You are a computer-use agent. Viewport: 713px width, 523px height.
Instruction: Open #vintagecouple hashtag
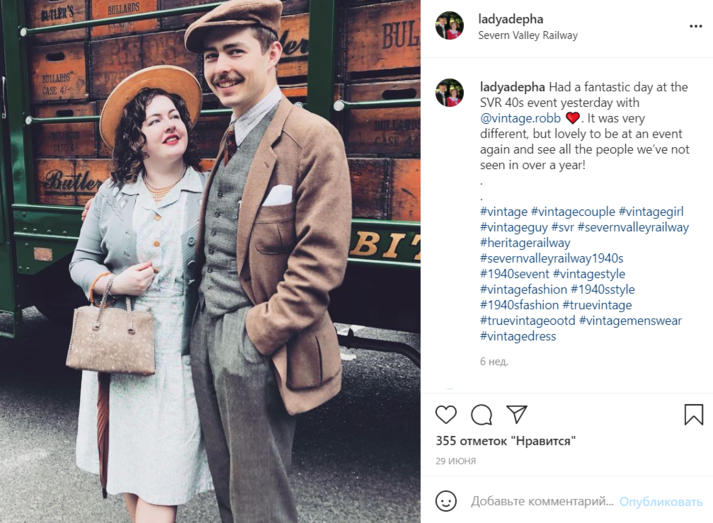[573, 211]
